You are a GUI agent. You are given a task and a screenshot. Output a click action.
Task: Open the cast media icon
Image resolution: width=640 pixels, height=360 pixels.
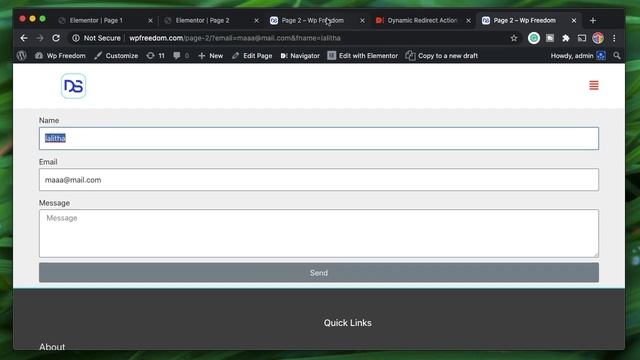(582, 38)
